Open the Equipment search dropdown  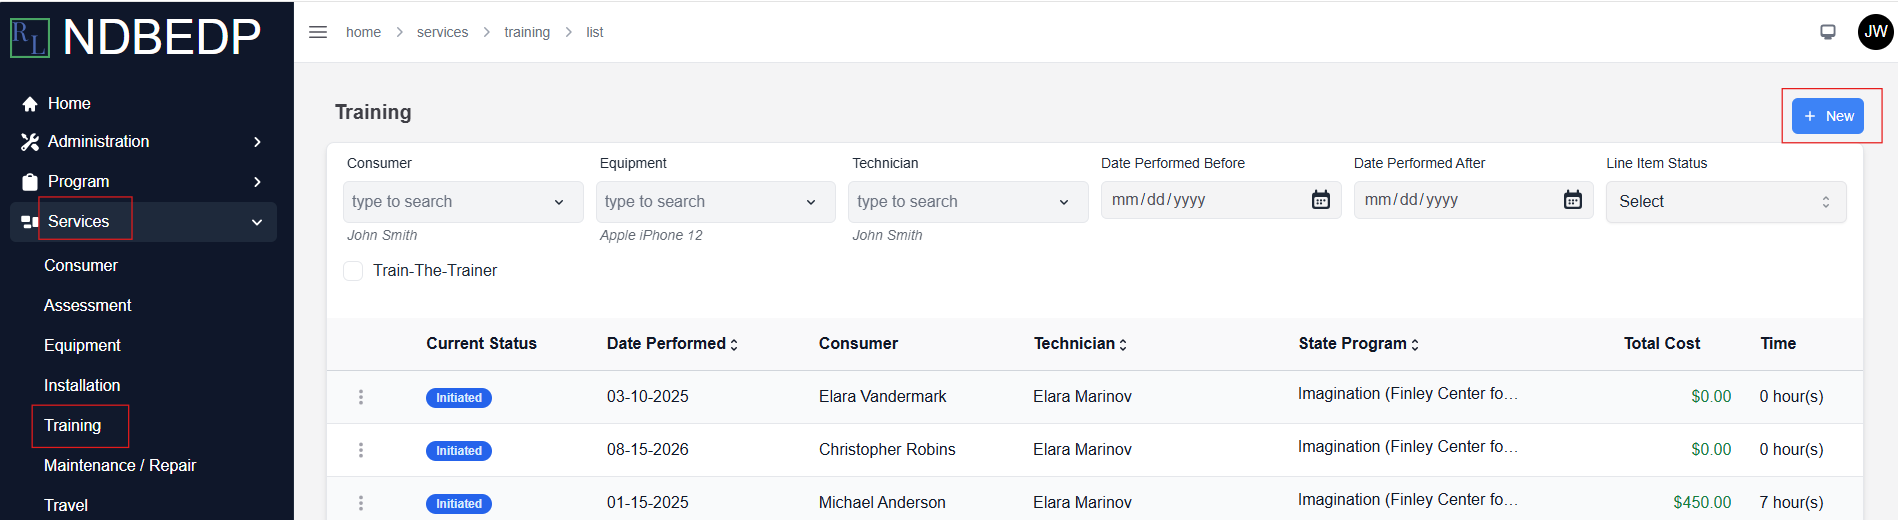[x=715, y=202]
